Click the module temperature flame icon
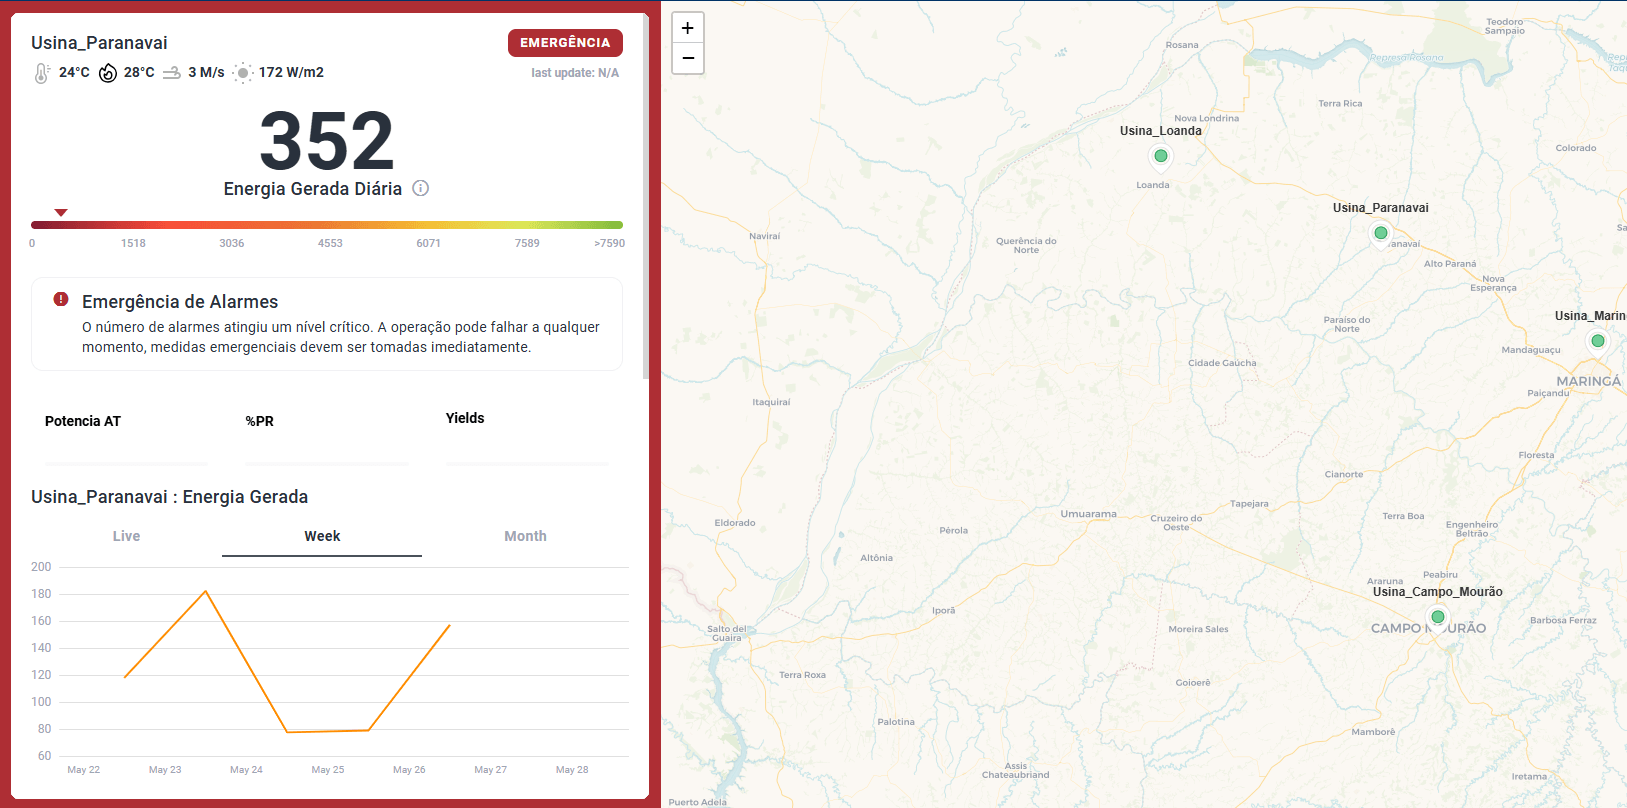The height and width of the screenshot is (808, 1627). pyautogui.click(x=108, y=73)
